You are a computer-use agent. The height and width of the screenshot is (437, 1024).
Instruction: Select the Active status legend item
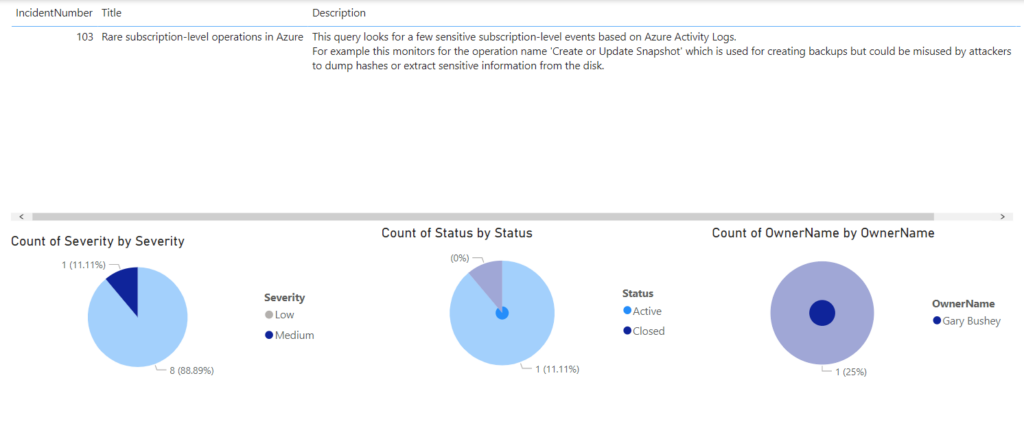tap(643, 311)
